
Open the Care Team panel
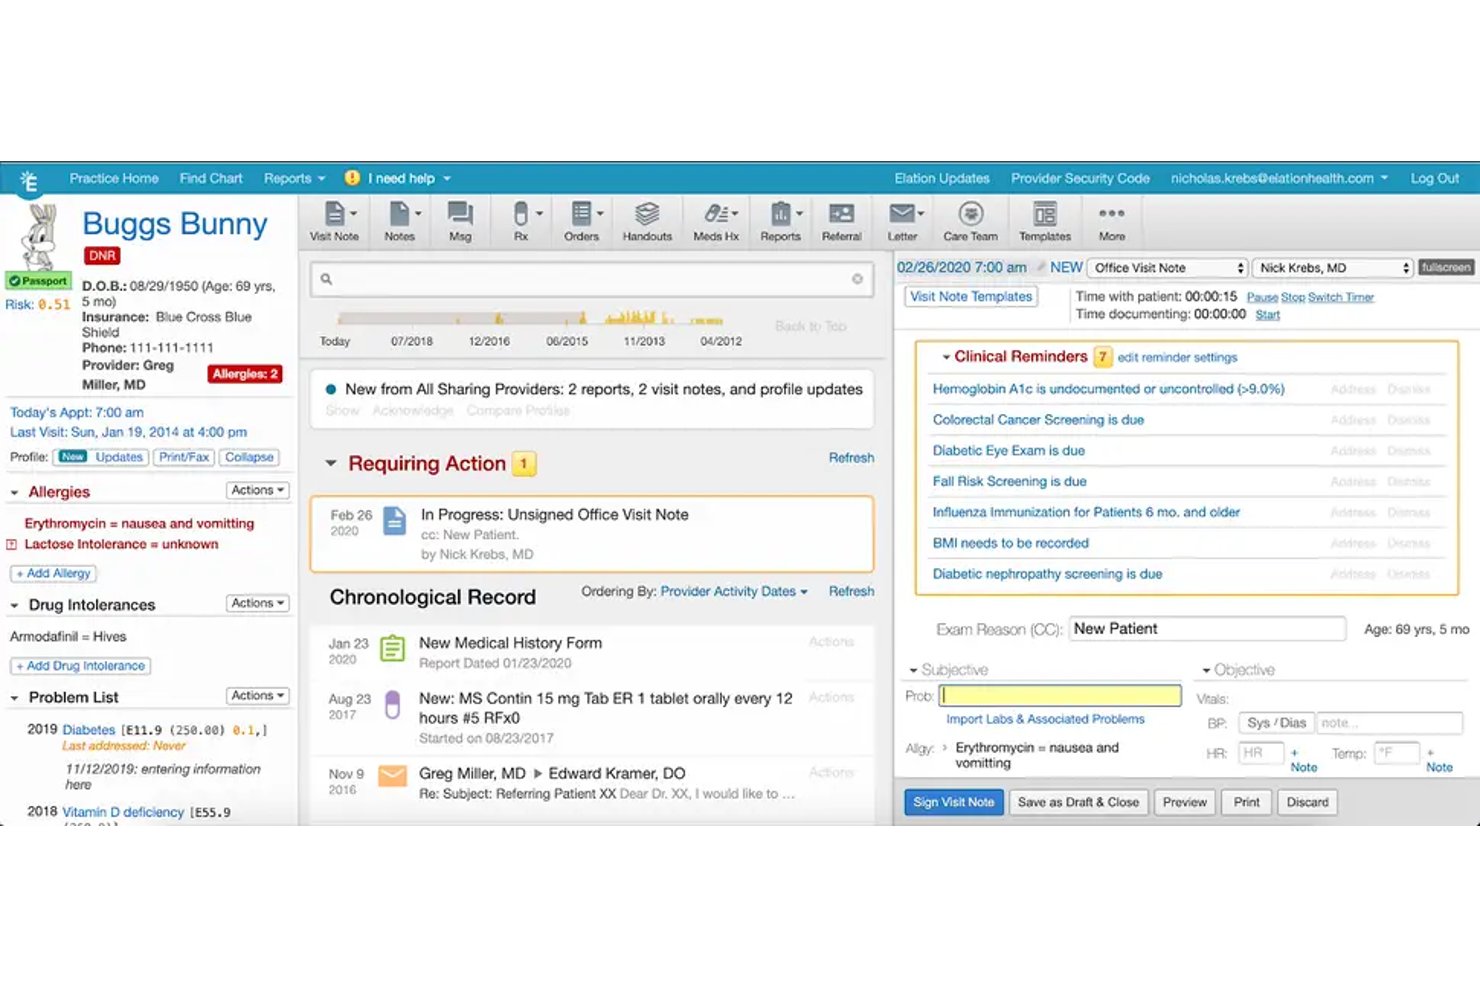(970, 222)
